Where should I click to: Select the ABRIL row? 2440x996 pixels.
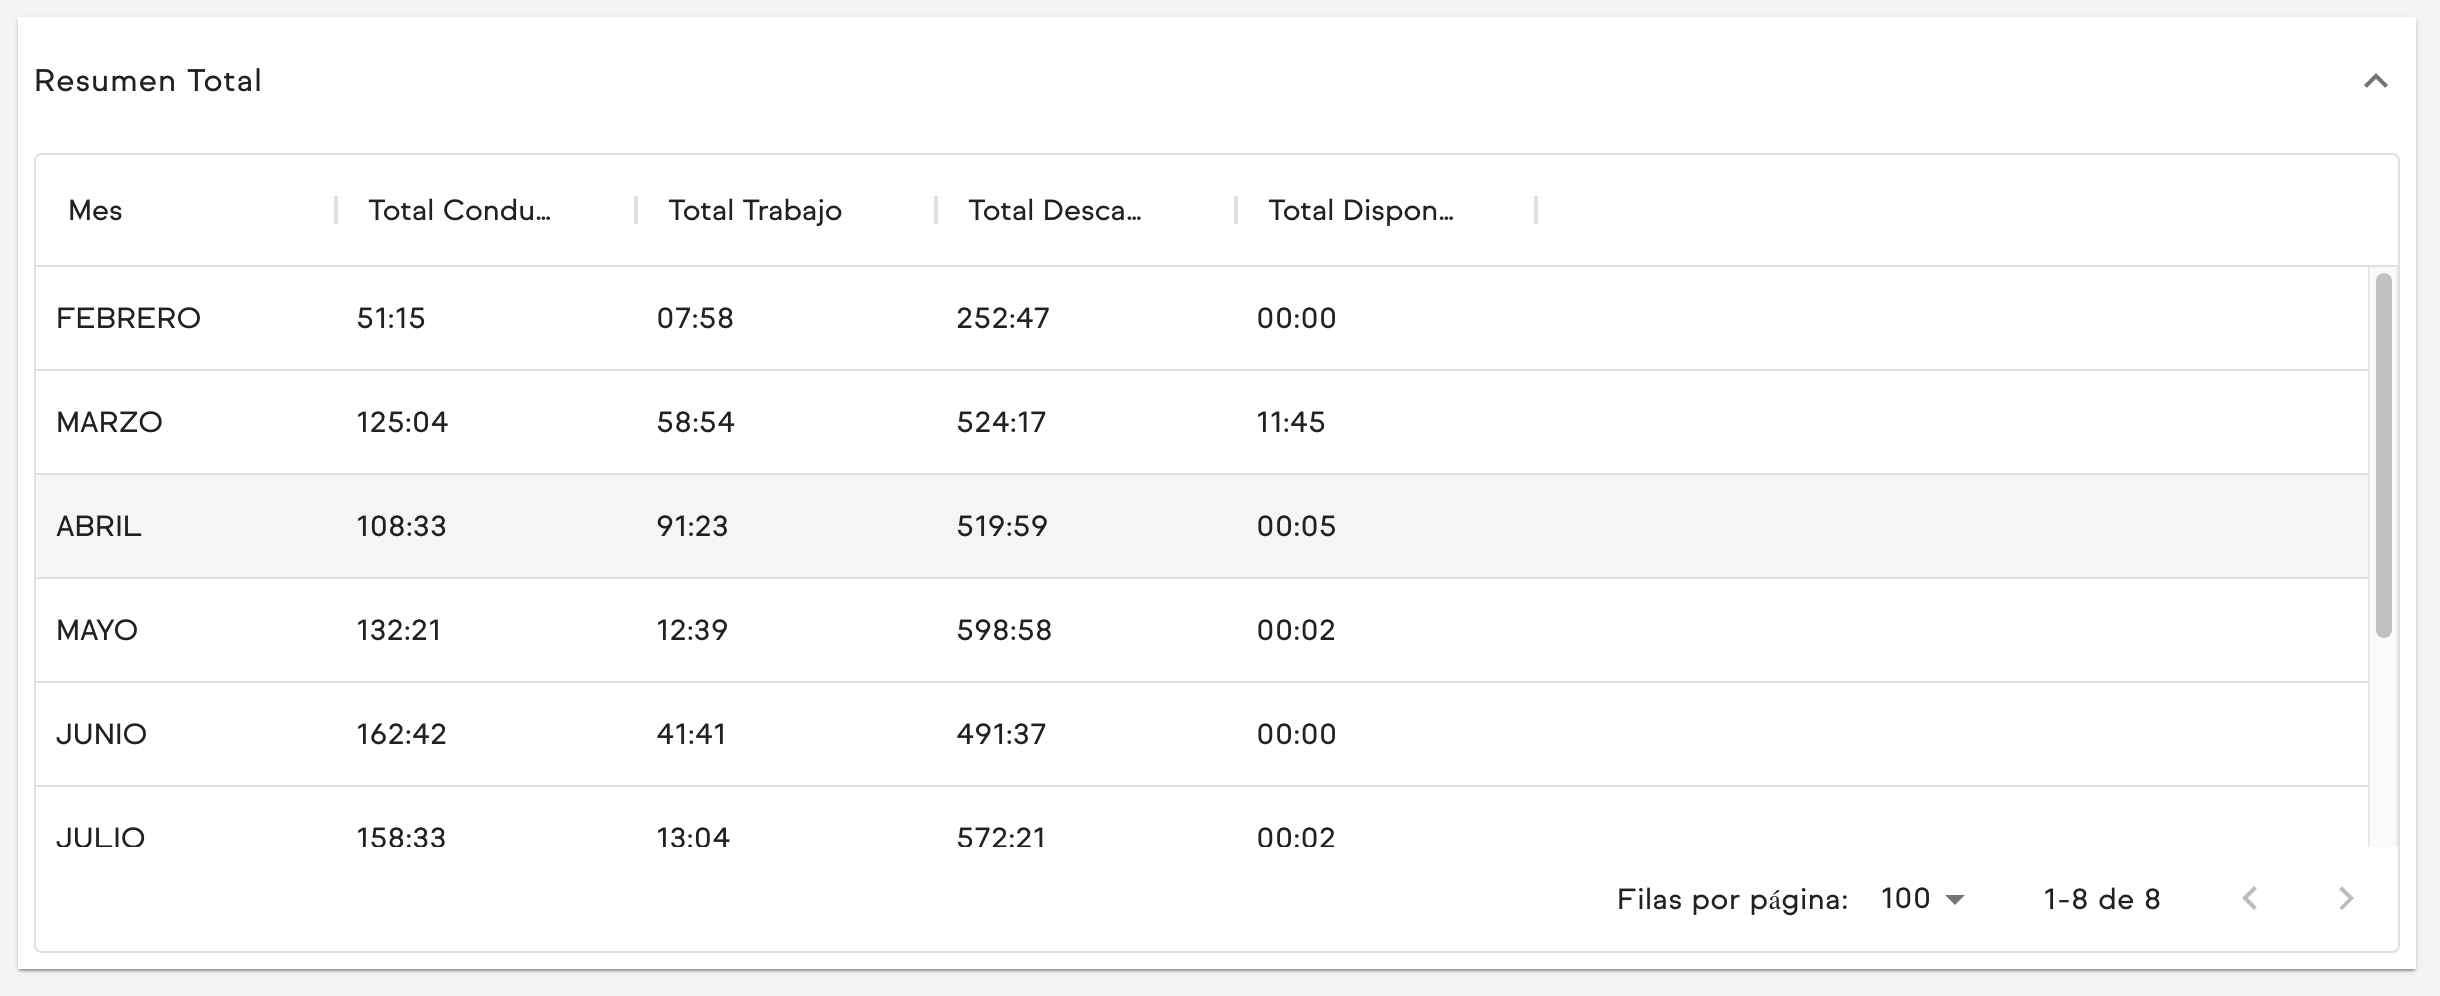click(99, 526)
